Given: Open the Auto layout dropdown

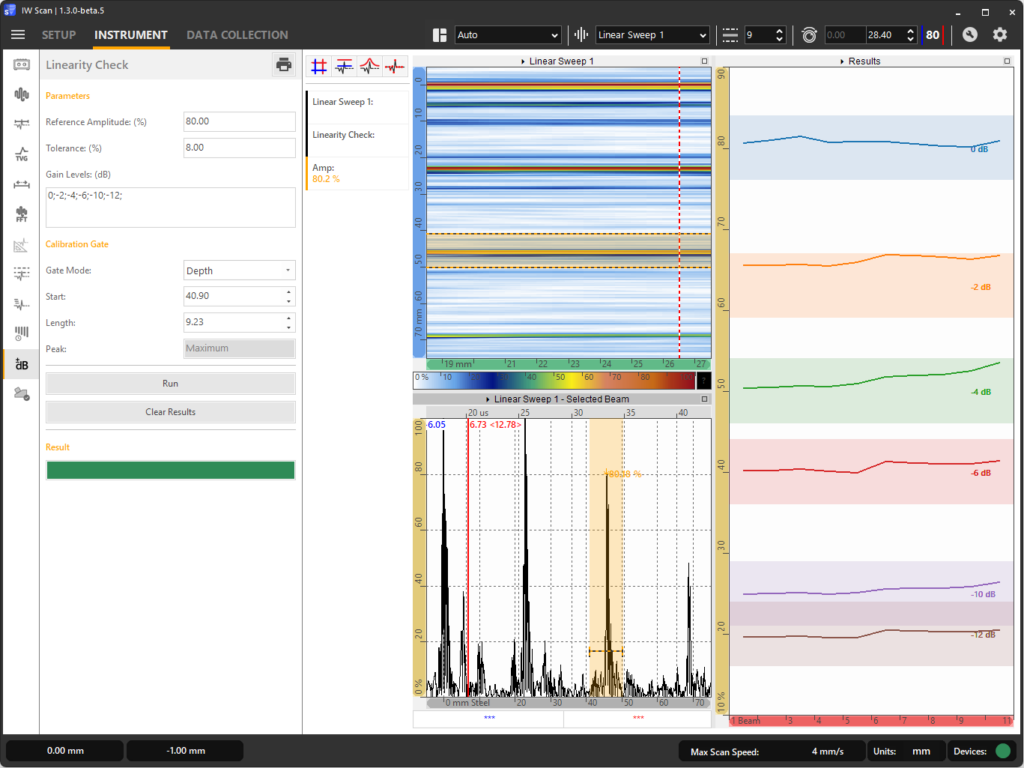Looking at the screenshot, I should (x=507, y=35).
